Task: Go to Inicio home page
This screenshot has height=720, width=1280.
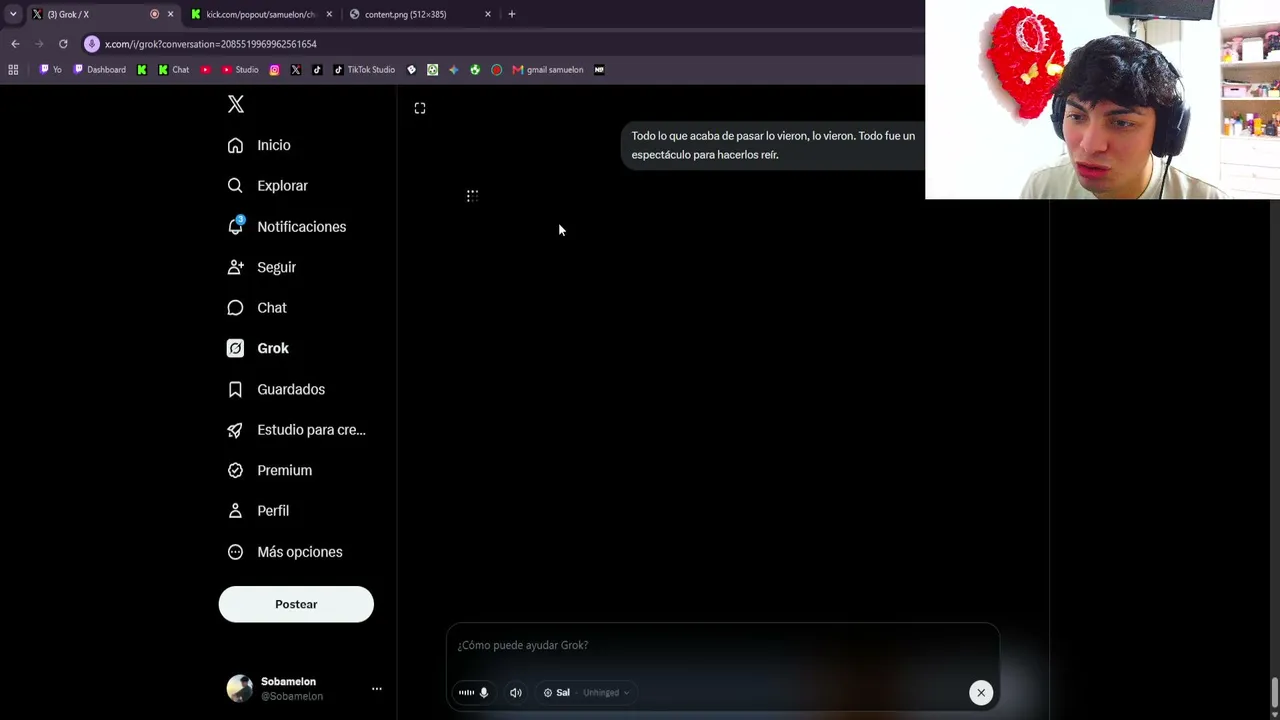Action: [x=259, y=145]
